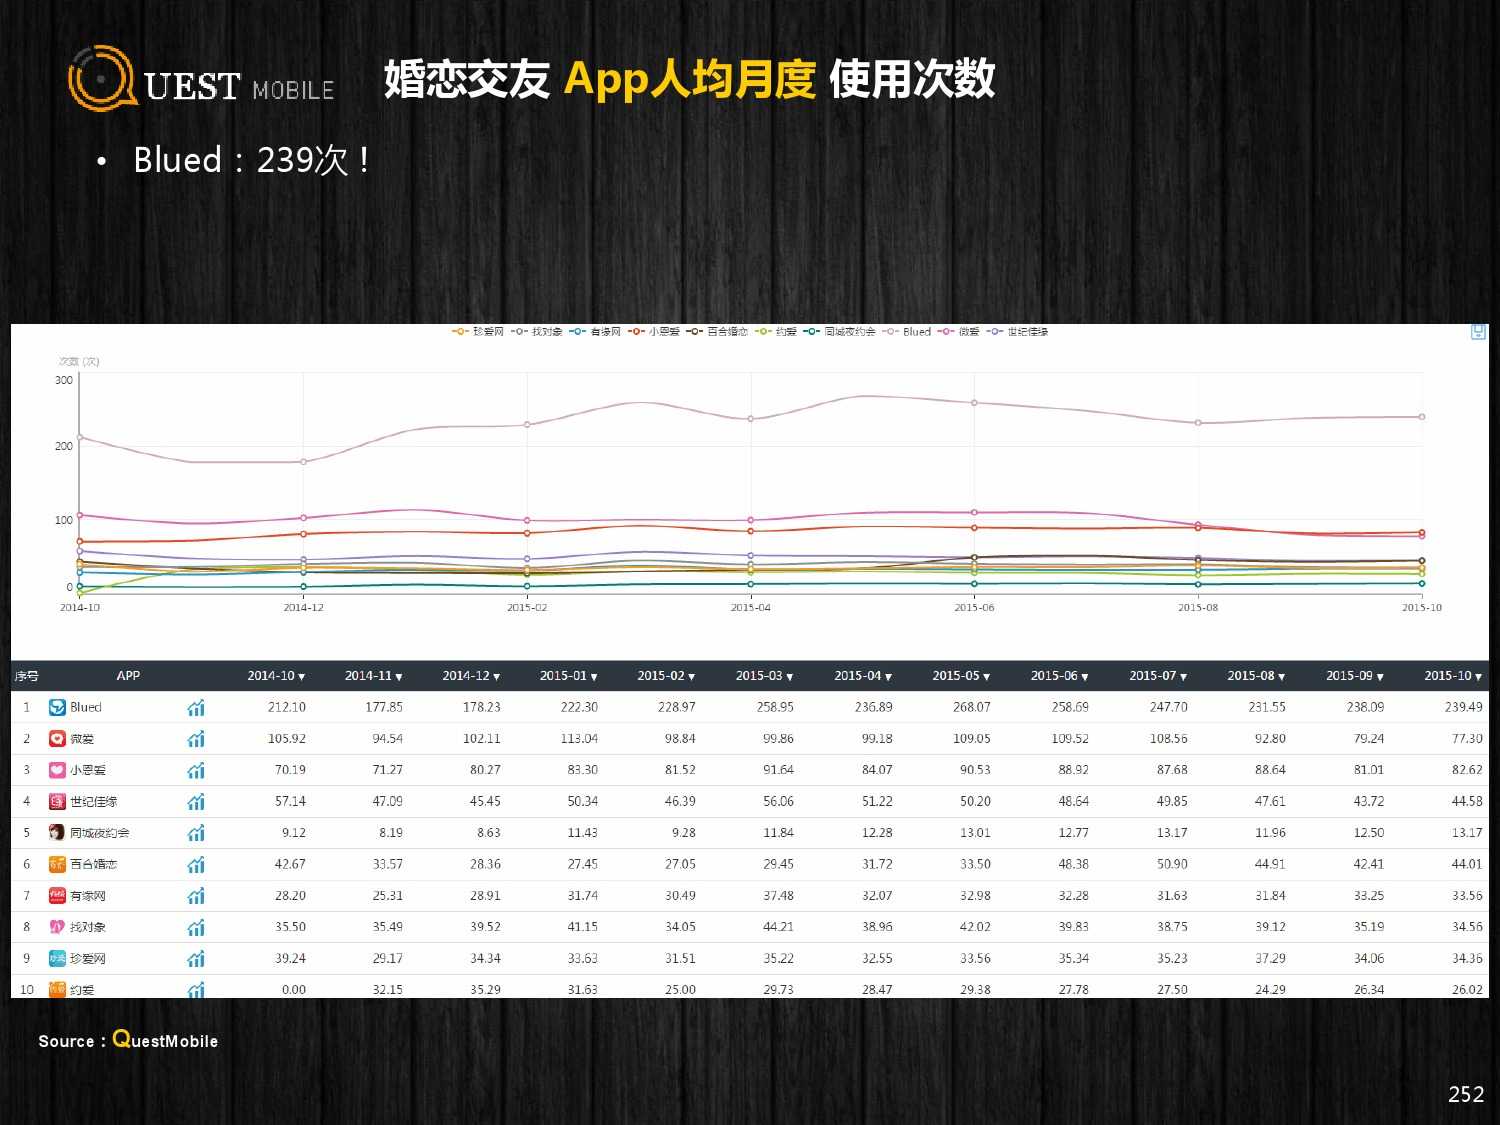Click the 找对象 app name in table
This screenshot has height=1125, width=1500.
(88, 927)
